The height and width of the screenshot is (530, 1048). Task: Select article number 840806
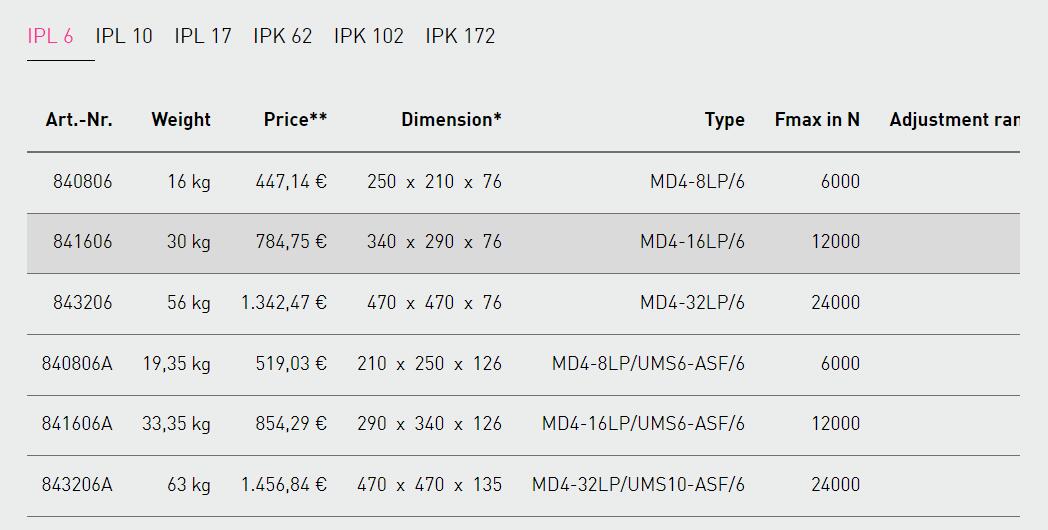click(83, 182)
